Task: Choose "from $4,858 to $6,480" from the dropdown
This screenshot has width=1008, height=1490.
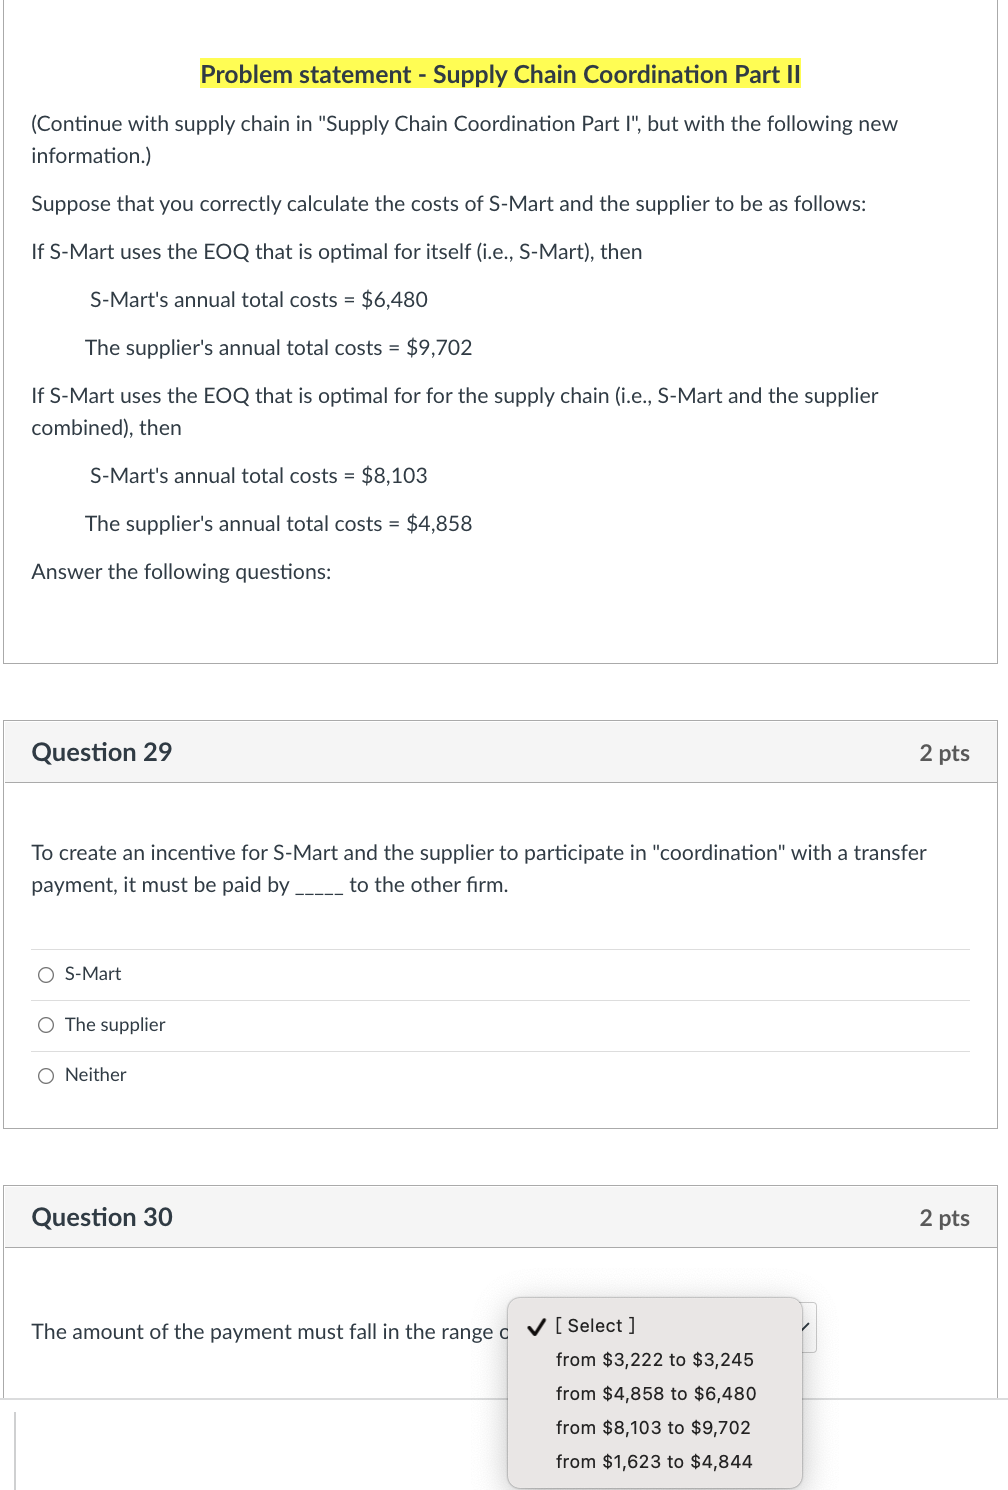Action: pos(655,1393)
